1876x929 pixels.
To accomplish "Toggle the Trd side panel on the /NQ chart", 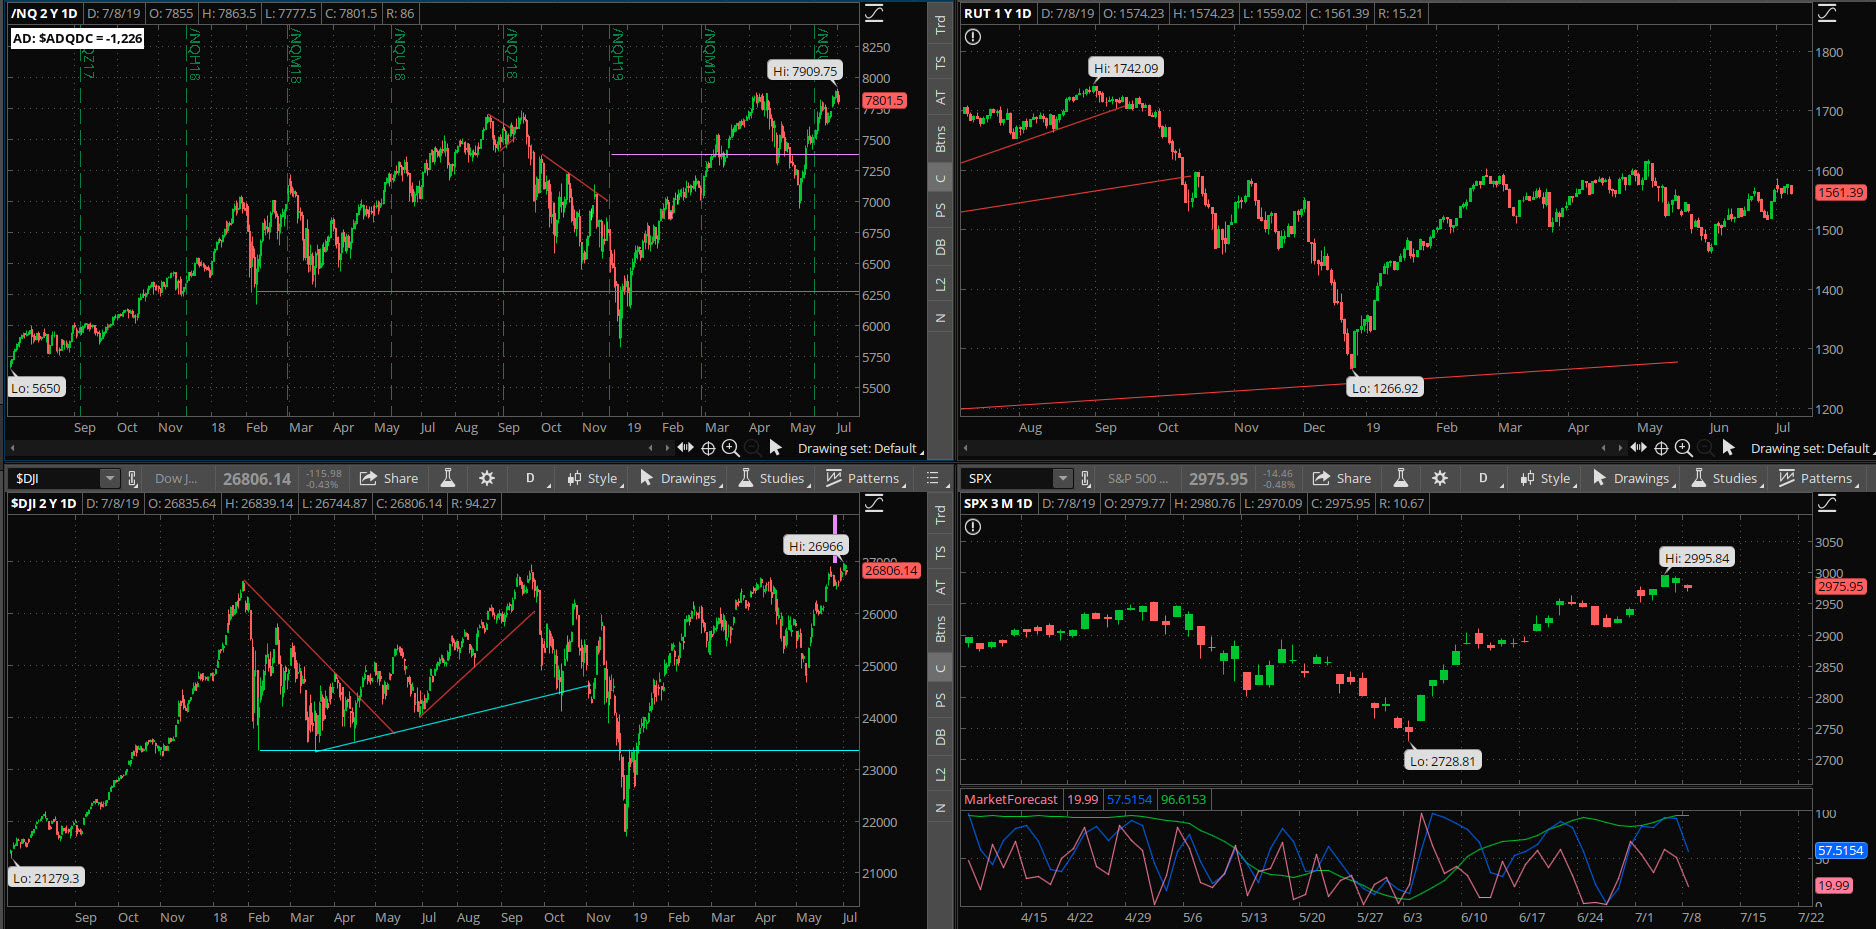I will point(940,25).
